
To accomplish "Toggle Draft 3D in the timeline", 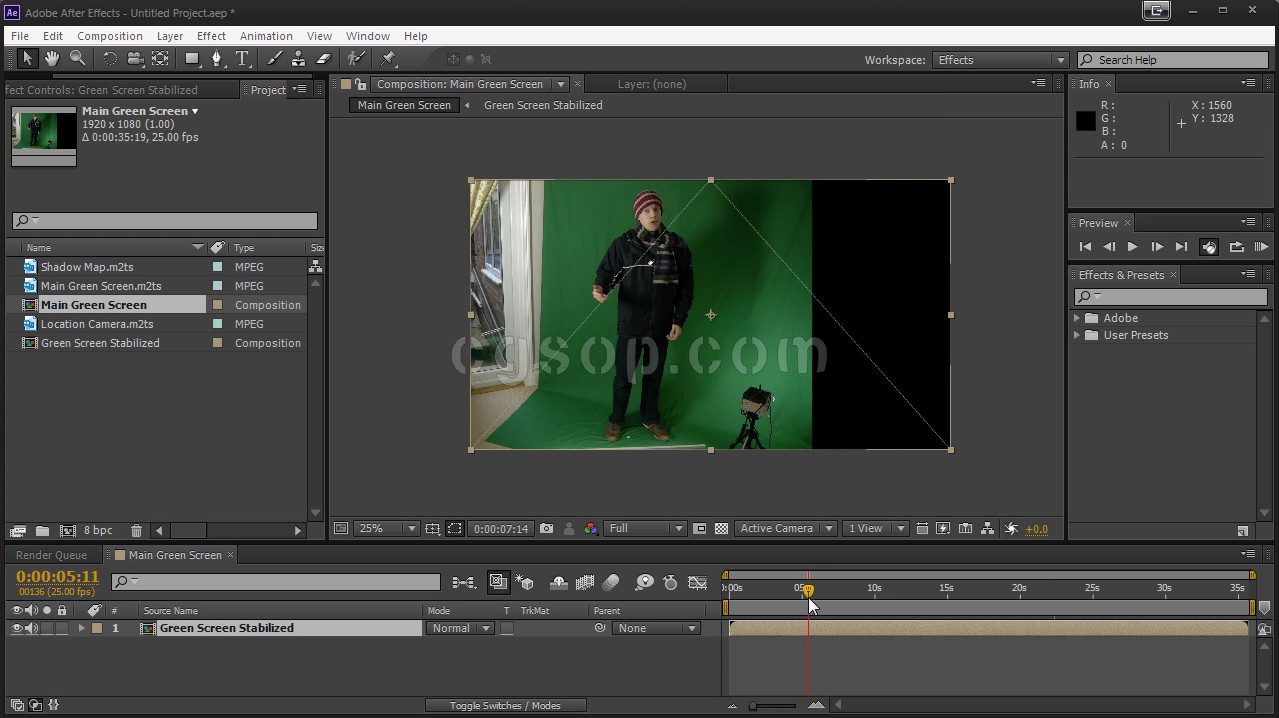I will (x=525, y=582).
